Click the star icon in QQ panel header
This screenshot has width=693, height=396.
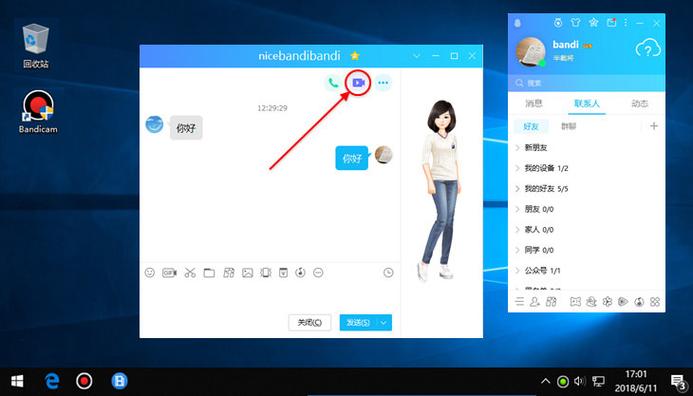(x=593, y=23)
